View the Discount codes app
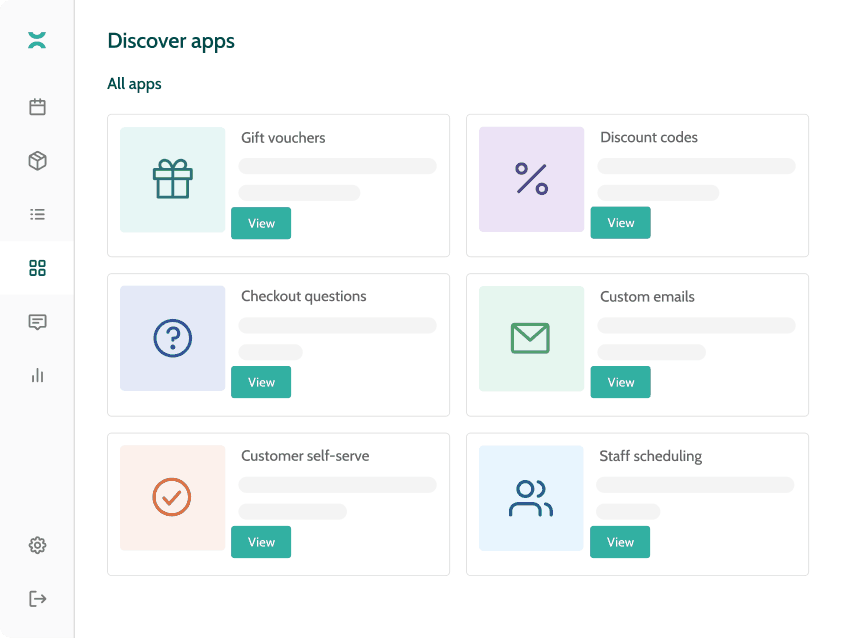The image size is (864, 638). 620,223
